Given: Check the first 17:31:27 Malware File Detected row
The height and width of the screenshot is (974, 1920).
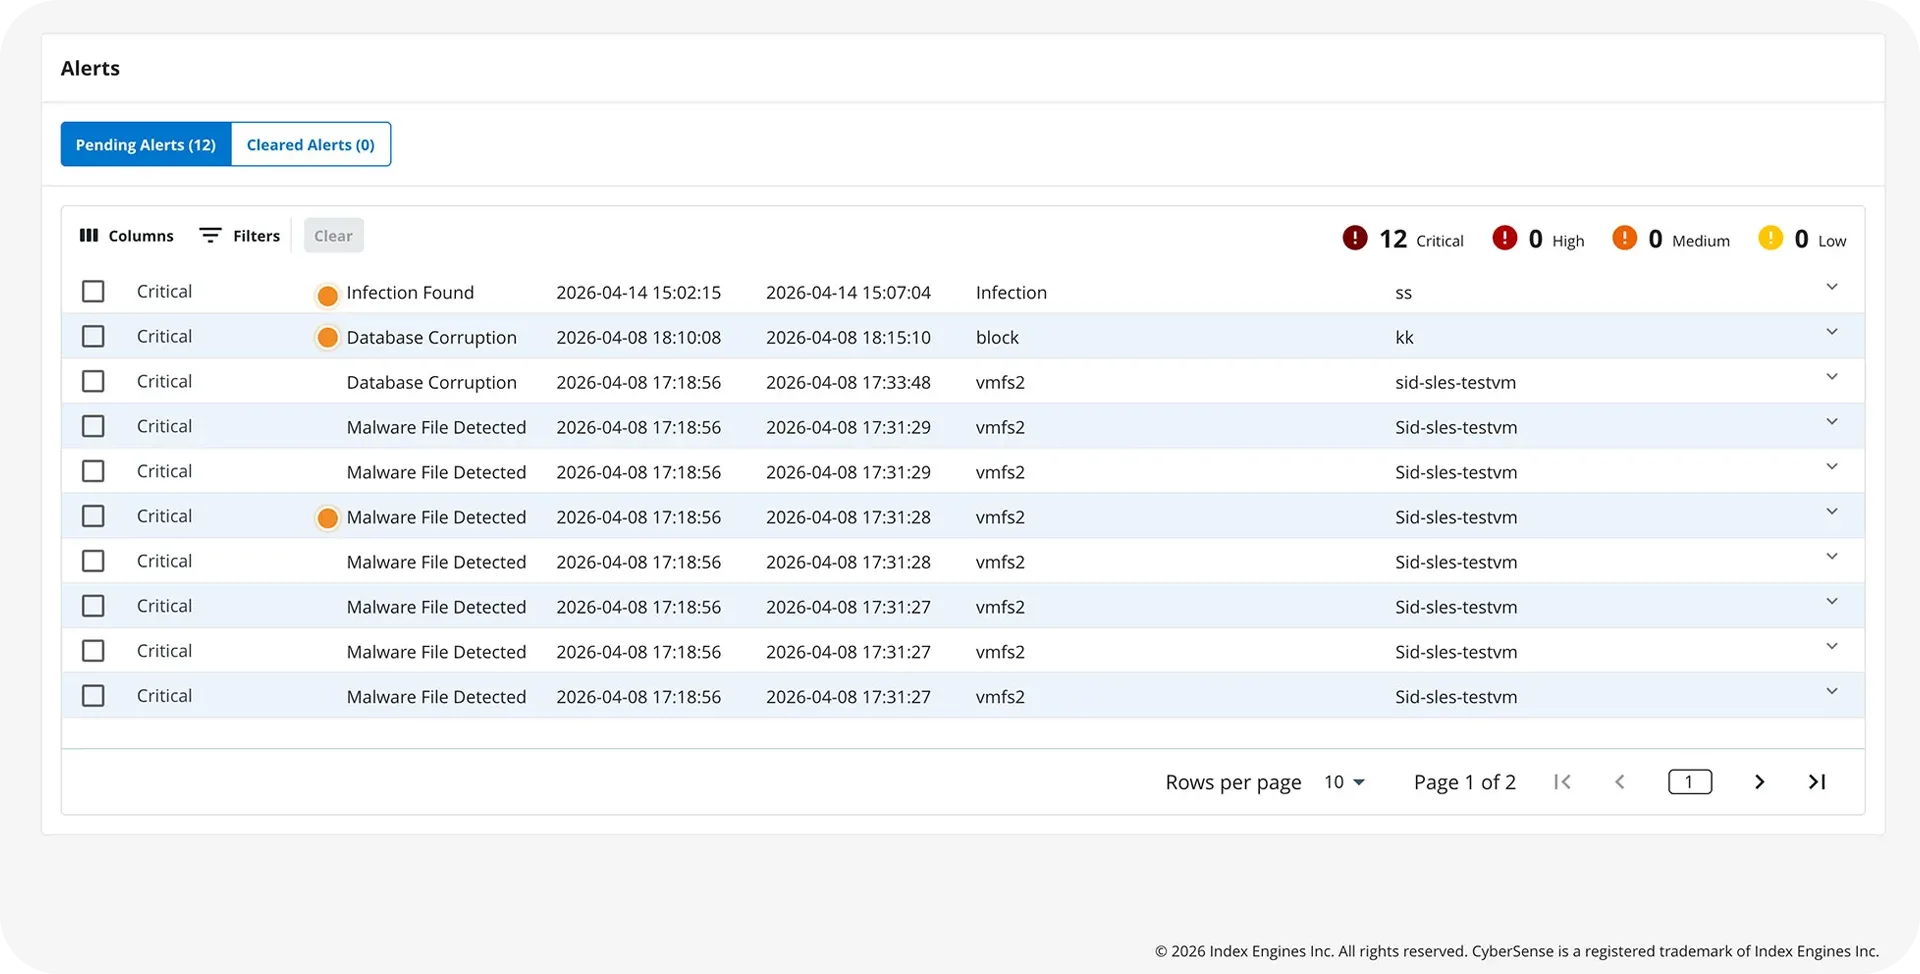Looking at the screenshot, I should point(93,606).
